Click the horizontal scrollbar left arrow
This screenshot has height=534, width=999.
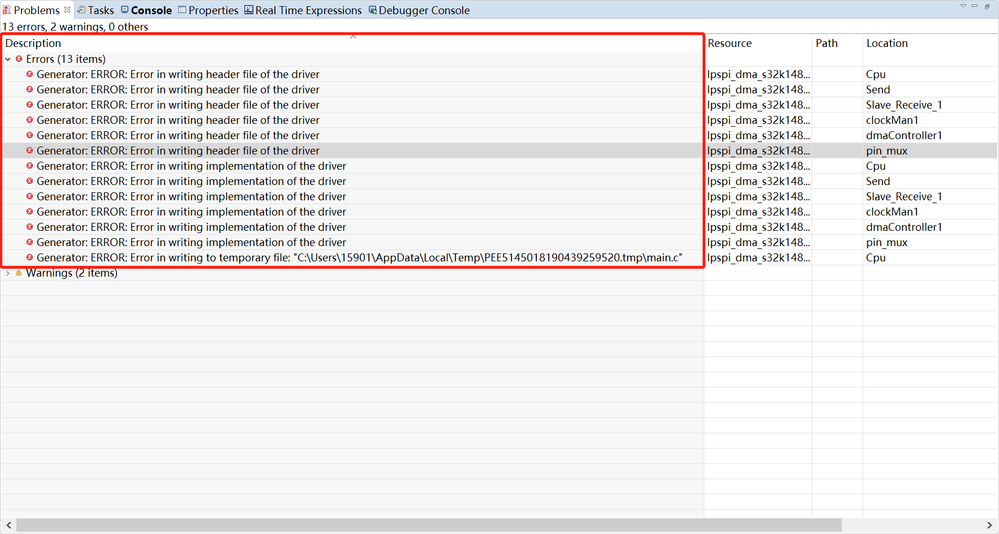tap(8, 525)
